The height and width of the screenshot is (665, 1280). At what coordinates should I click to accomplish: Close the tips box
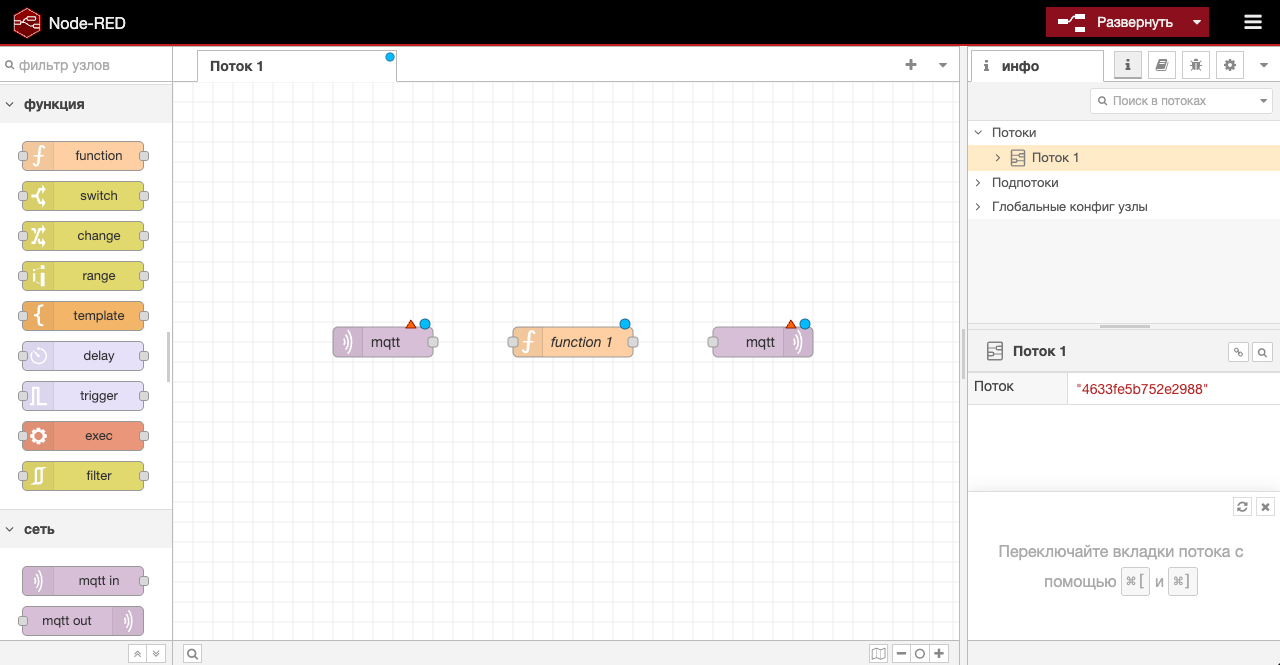(x=1265, y=507)
